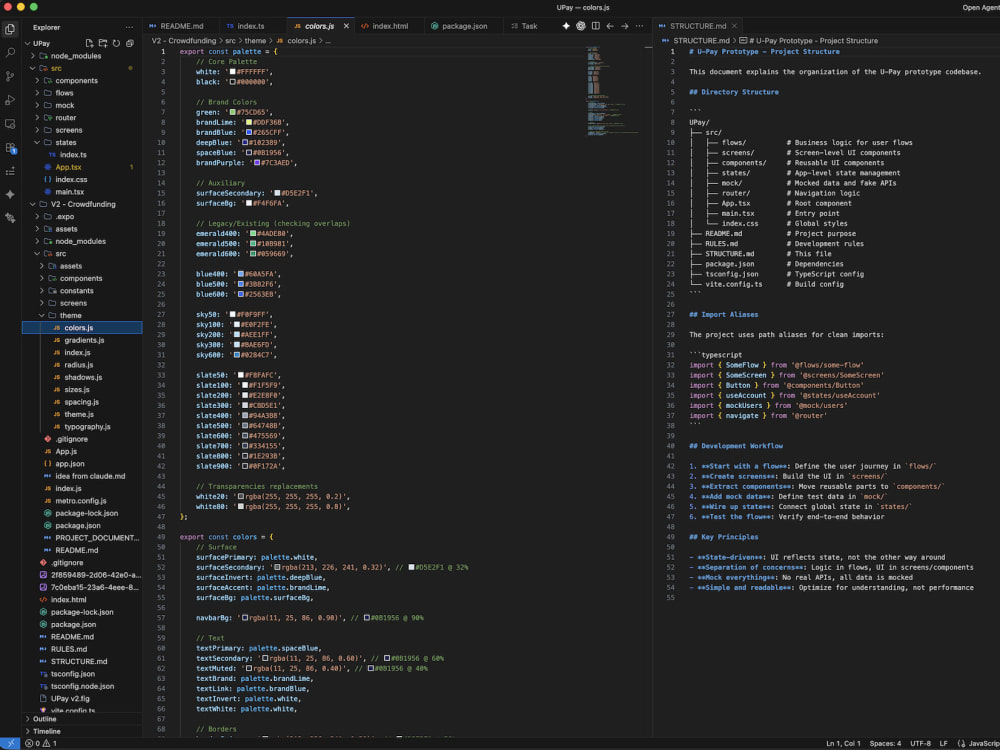Navigate back with left arrow icon
This screenshot has width=1000, height=750.
tap(610, 26)
